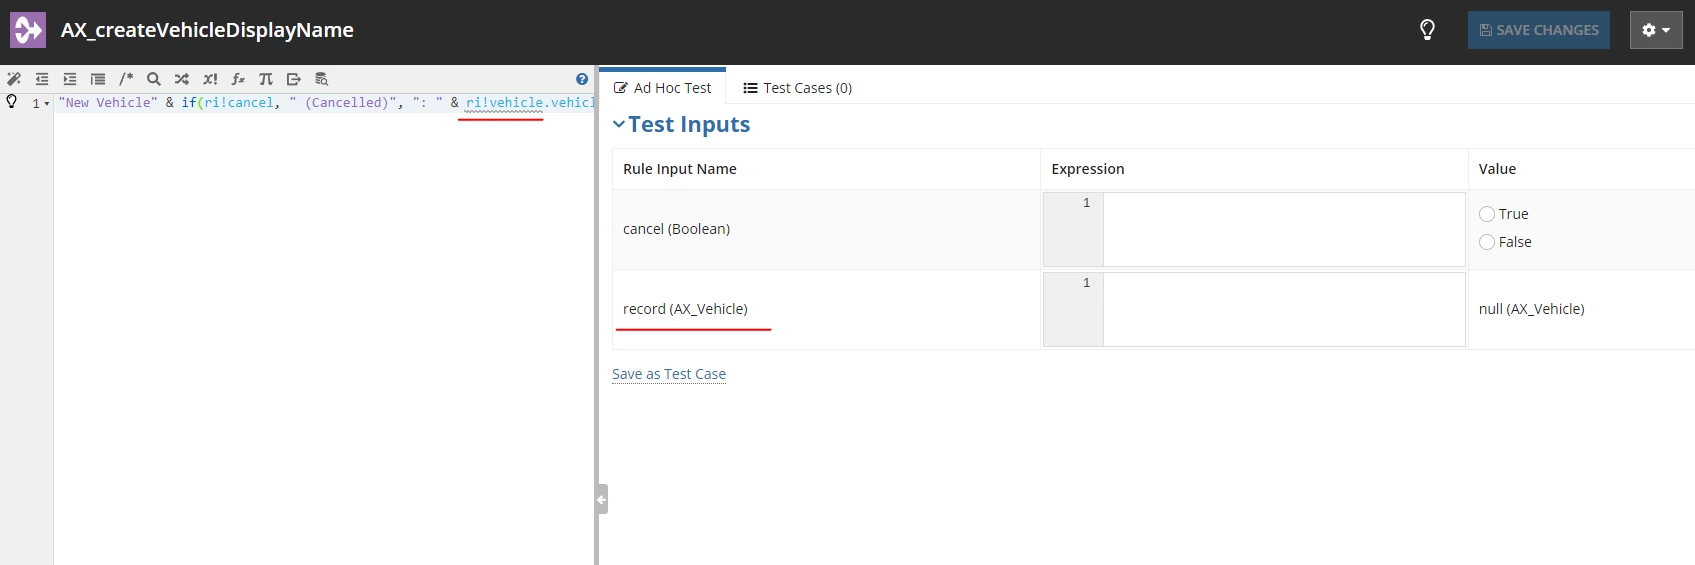The image size is (1695, 565).
Task: Select the True radio button for cancel
Action: 1487,214
